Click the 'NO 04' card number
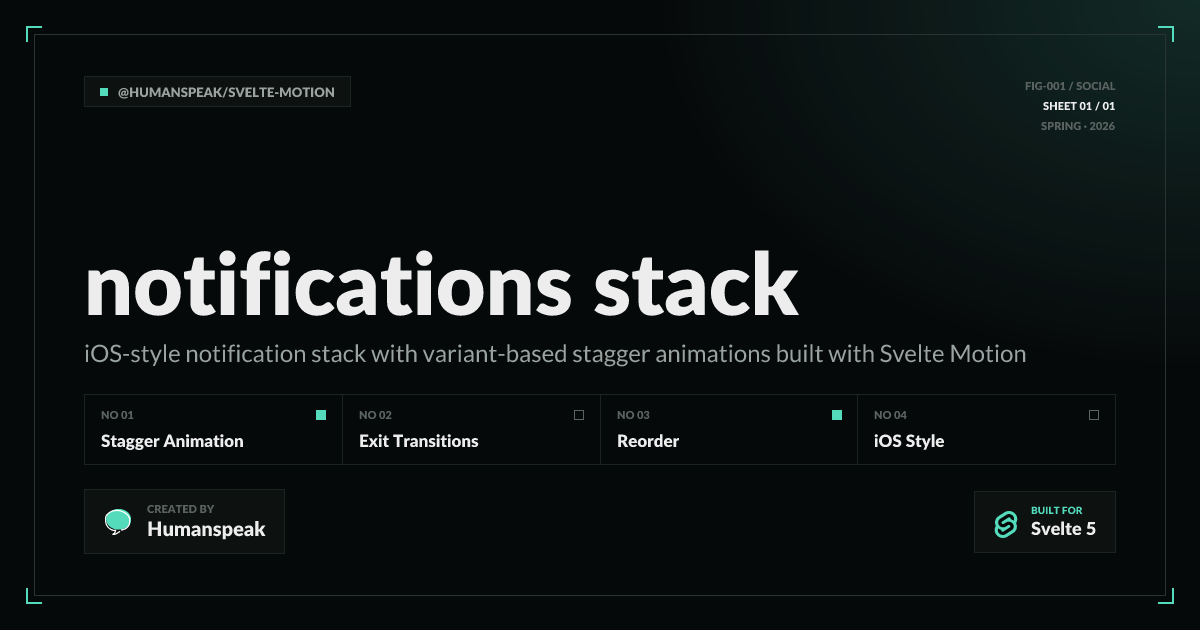The height and width of the screenshot is (630, 1200). (x=890, y=415)
